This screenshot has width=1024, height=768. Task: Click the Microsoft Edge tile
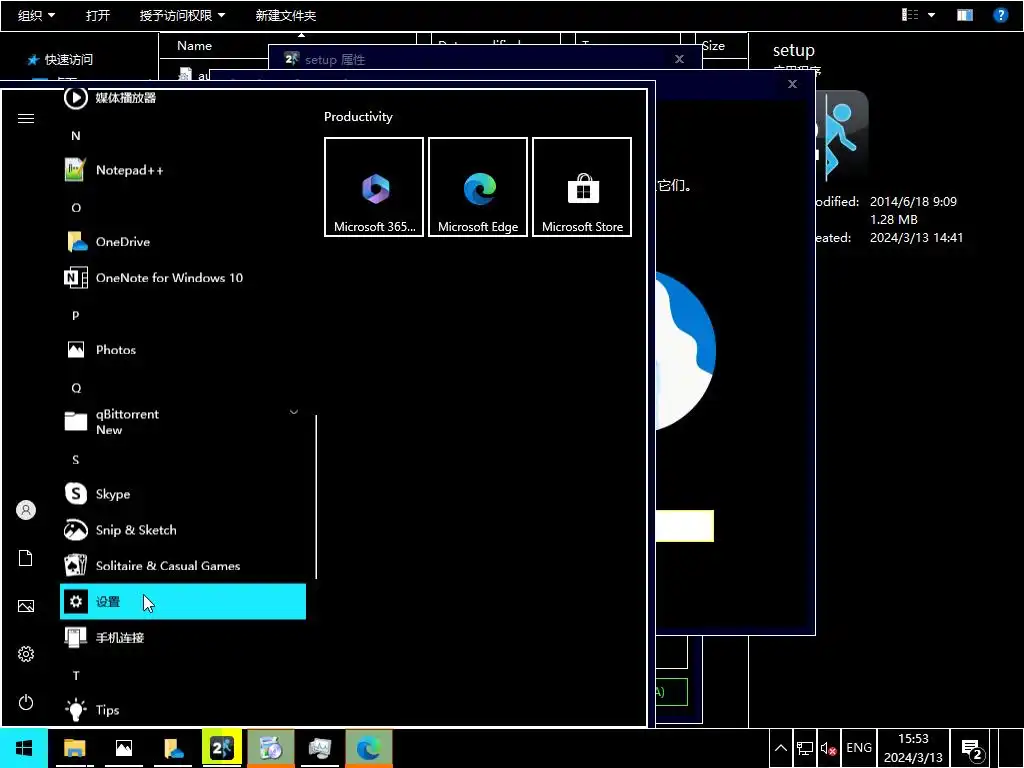point(478,187)
